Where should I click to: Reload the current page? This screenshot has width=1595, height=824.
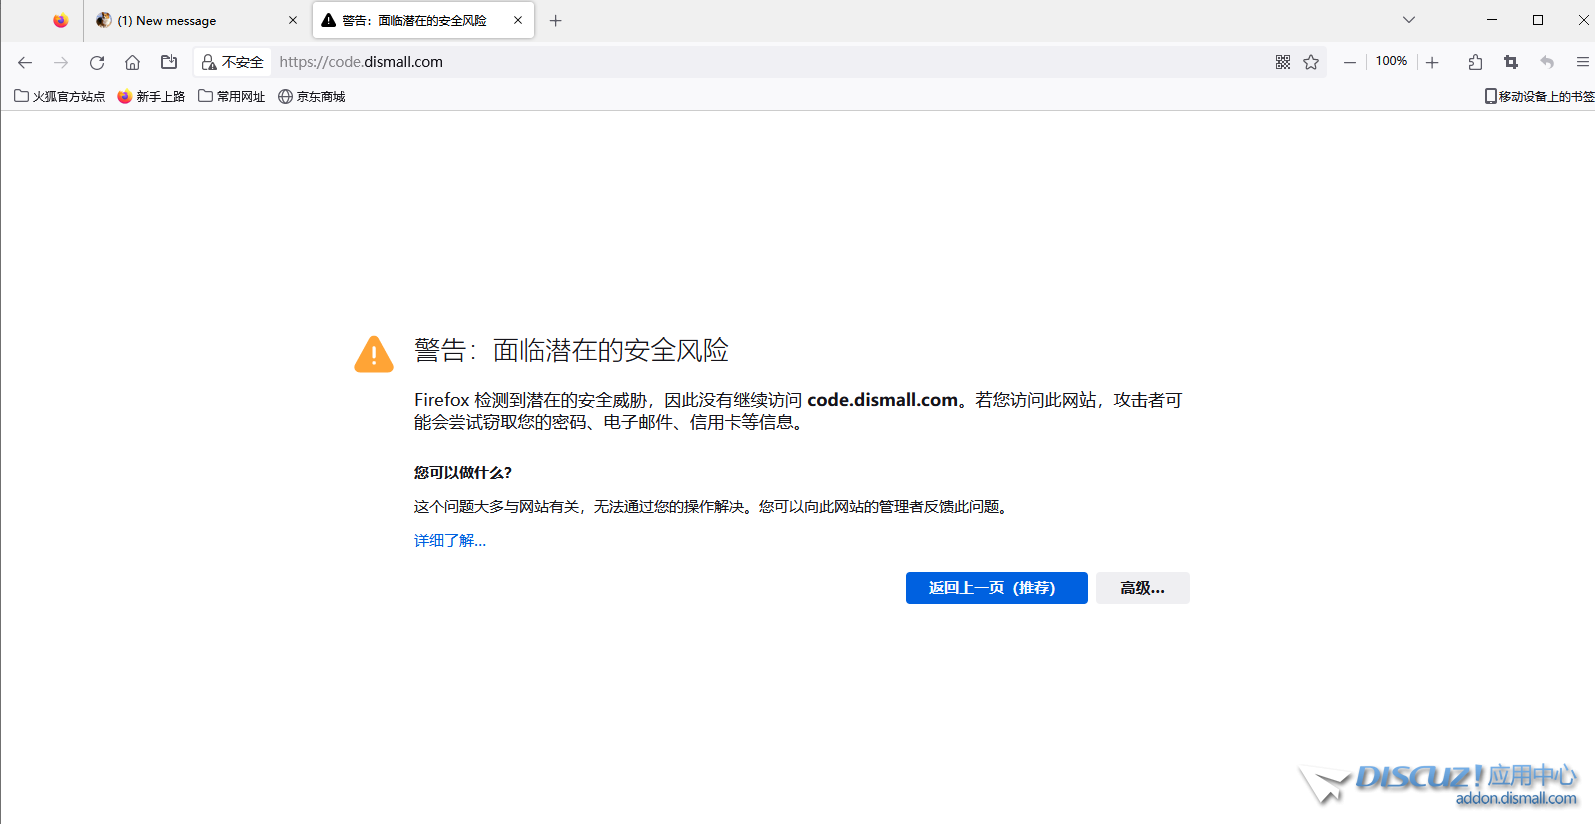pyautogui.click(x=97, y=62)
